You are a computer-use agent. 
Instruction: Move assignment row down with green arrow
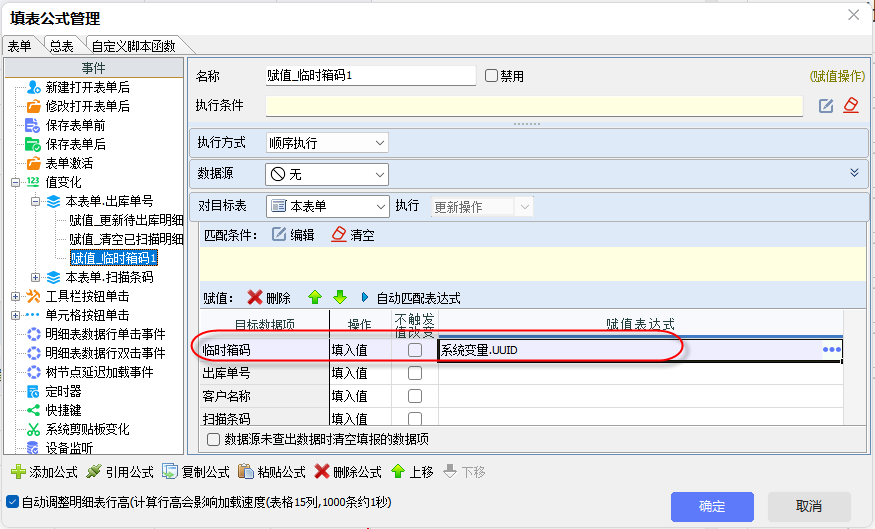[339, 298]
